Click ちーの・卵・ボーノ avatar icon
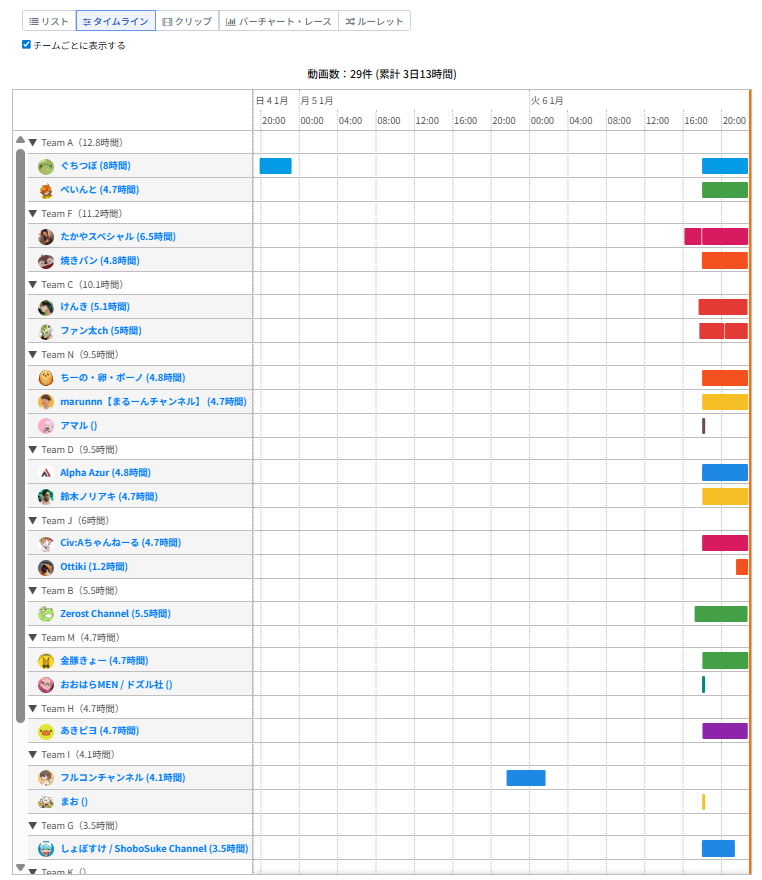The height and width of the screenshot is (880, 762). click(x=46, y=378)
